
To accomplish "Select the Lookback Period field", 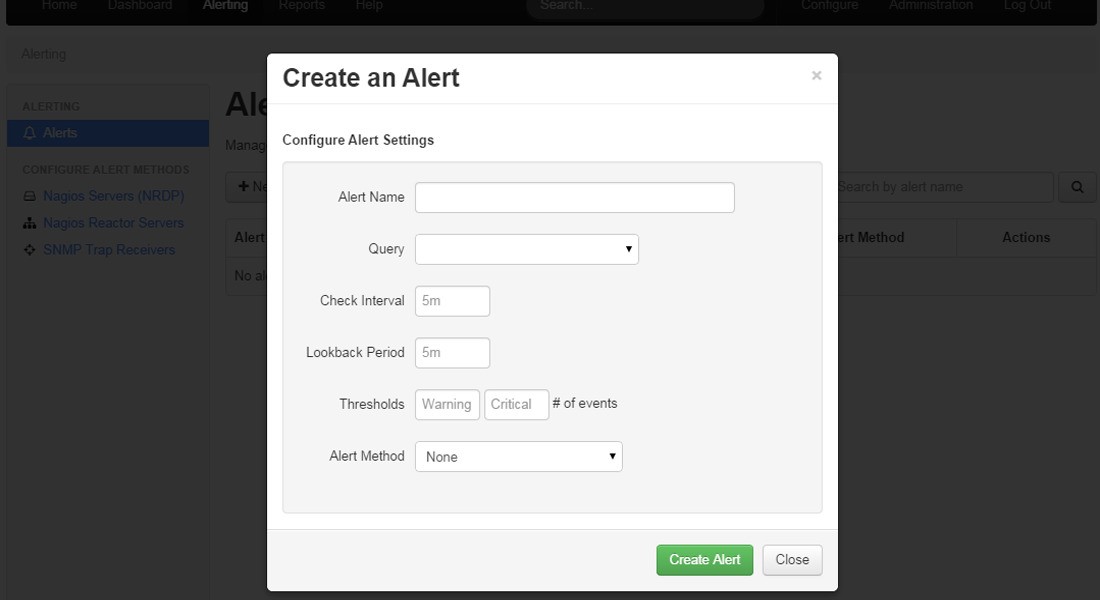I will tap(452, 353).
